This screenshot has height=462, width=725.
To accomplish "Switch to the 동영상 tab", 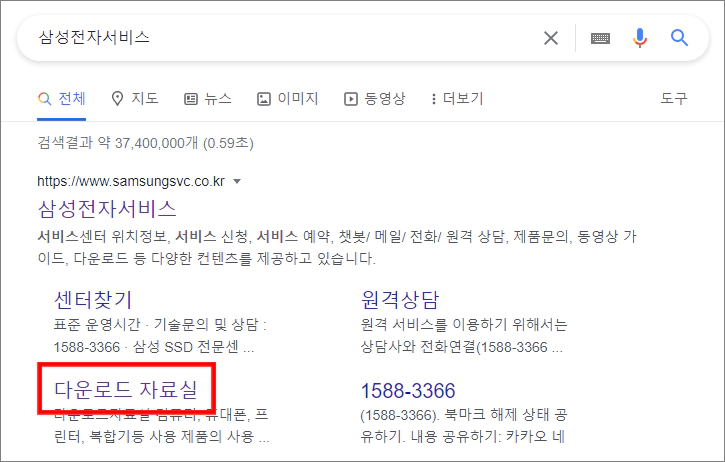I will [375, 99].
